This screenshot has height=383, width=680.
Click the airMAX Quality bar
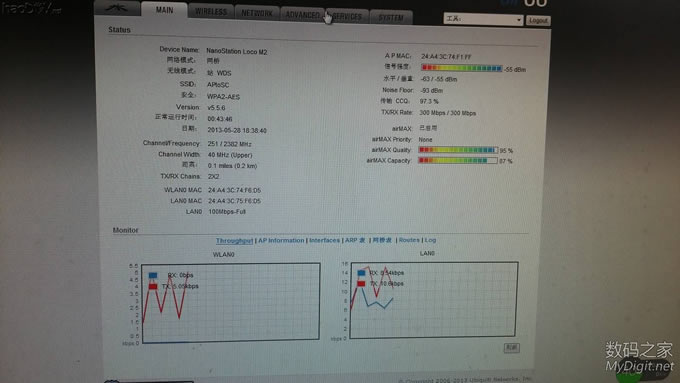point(458,150)
